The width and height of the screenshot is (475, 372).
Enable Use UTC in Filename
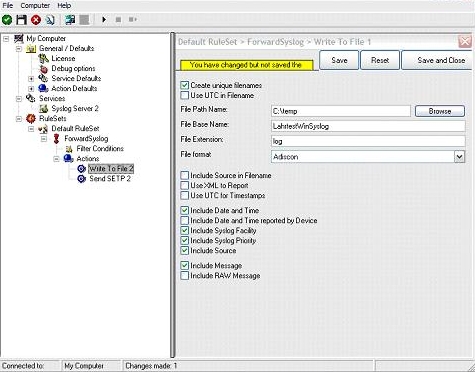click(184, 95)
